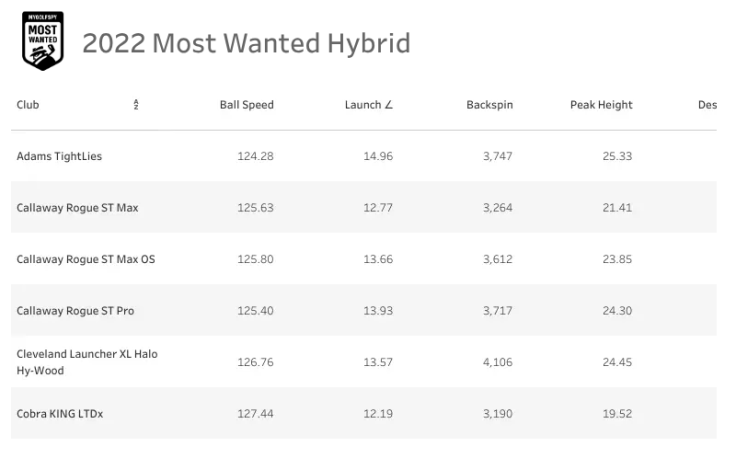Select the Cobra KING LTDx row
Screen dimensions: 736x454
pos(364,413)
